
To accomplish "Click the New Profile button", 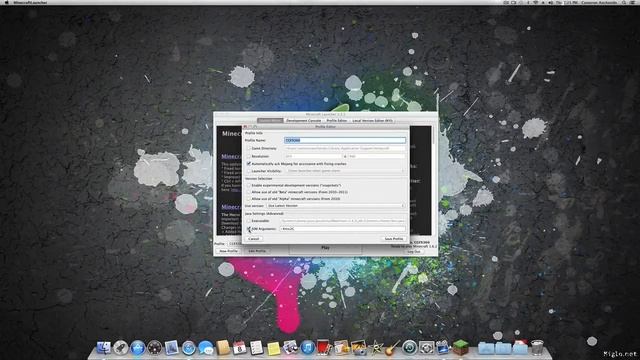I will coord(229,251).
